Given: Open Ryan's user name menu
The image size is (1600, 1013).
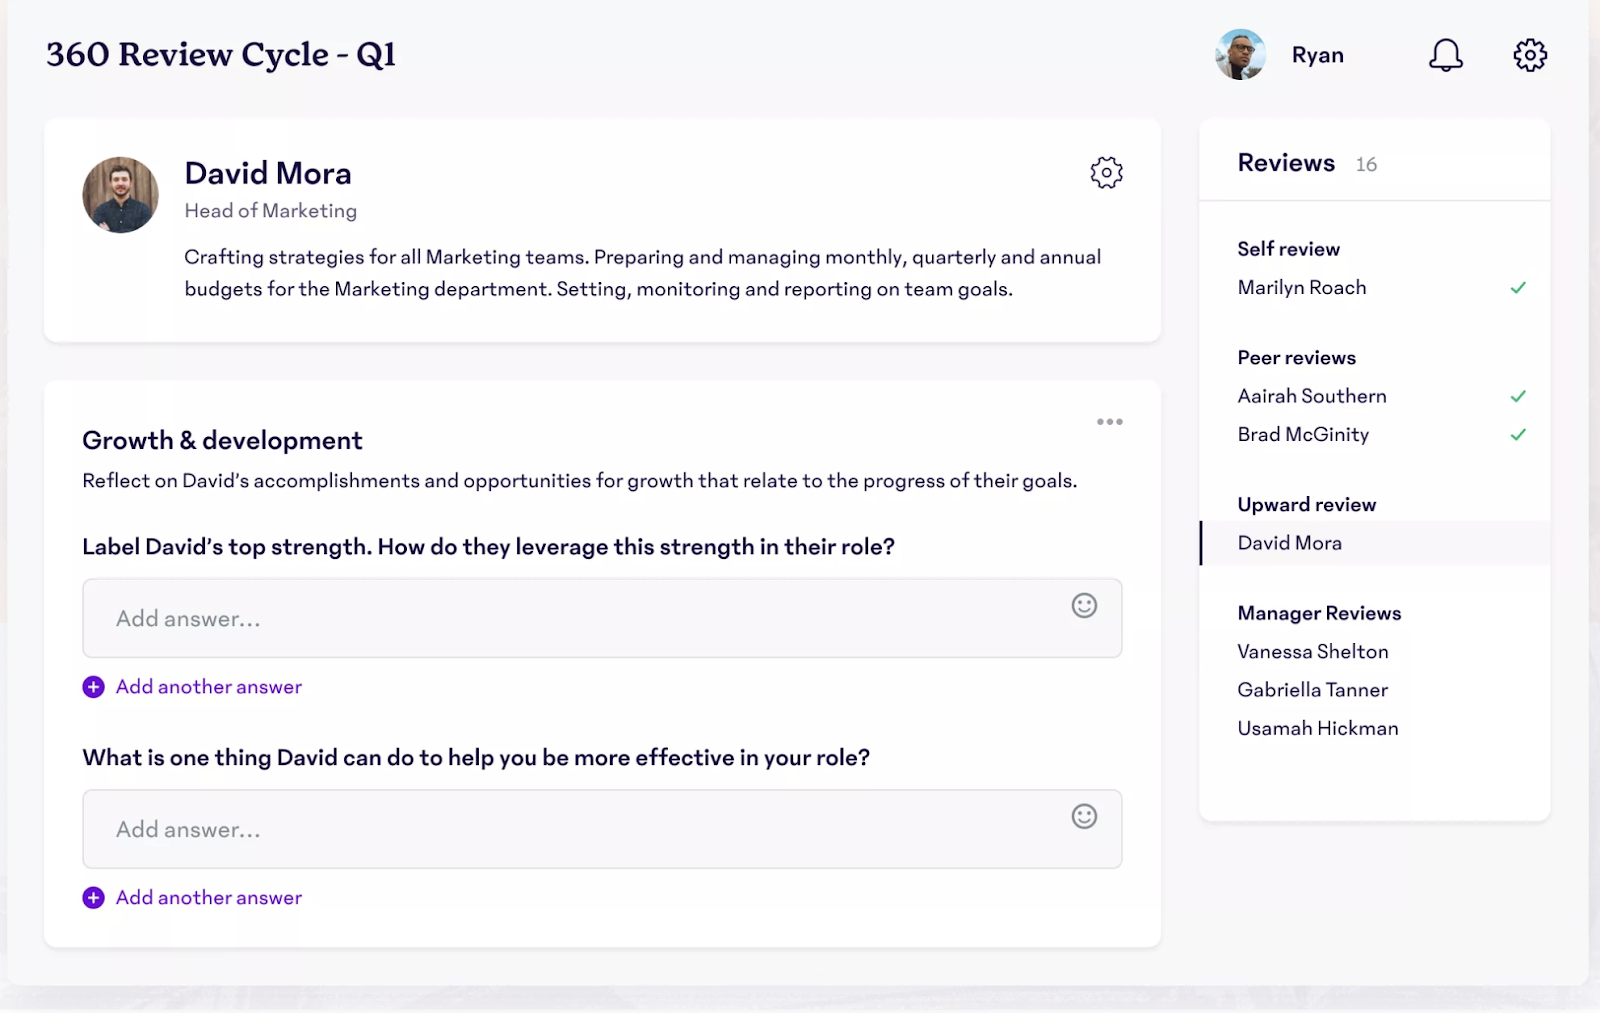Looking at the screenshot, I should pos(1317,55).
